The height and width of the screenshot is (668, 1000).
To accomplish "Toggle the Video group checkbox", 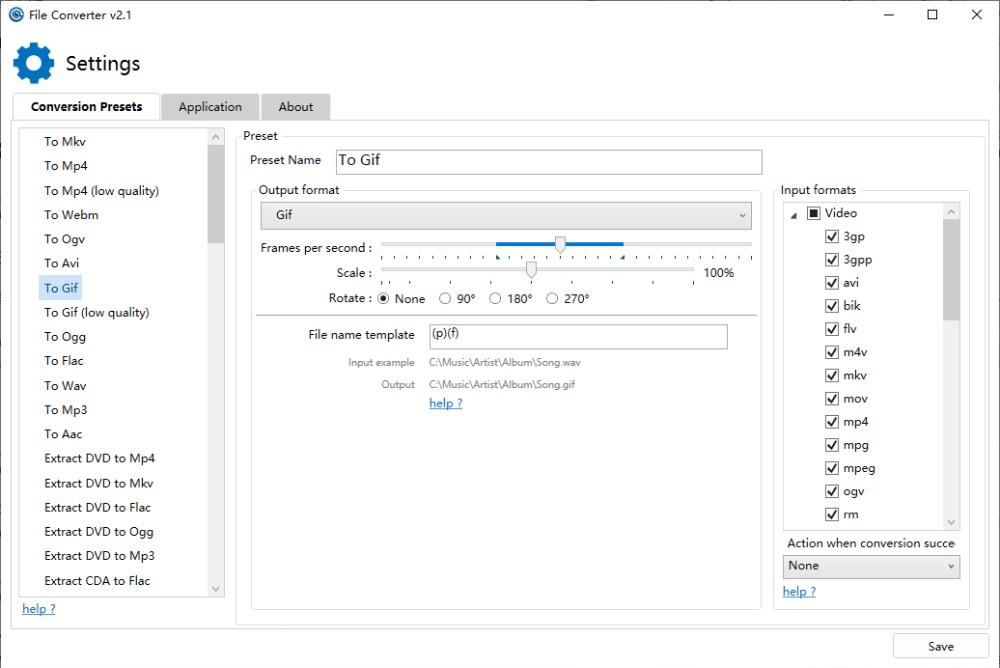I will pos(813,213).
